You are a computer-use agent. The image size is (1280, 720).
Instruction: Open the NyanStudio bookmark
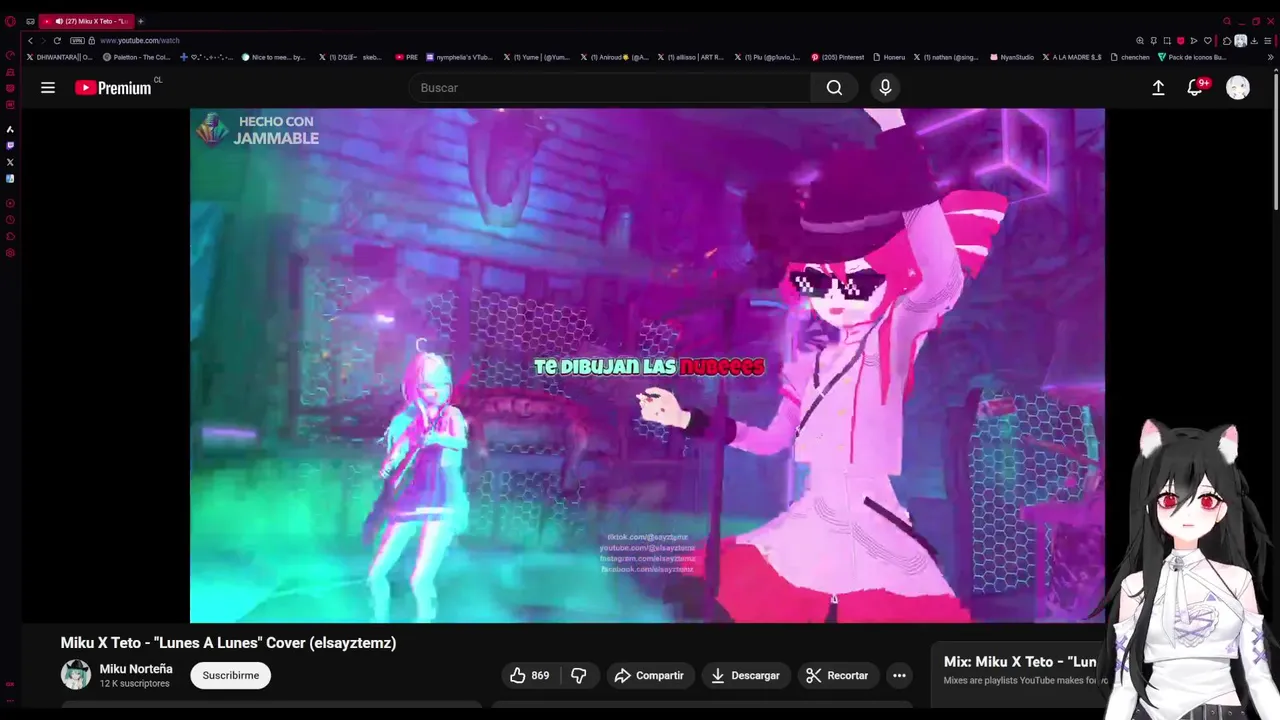pyautogui.click(x=1012, y=57)
